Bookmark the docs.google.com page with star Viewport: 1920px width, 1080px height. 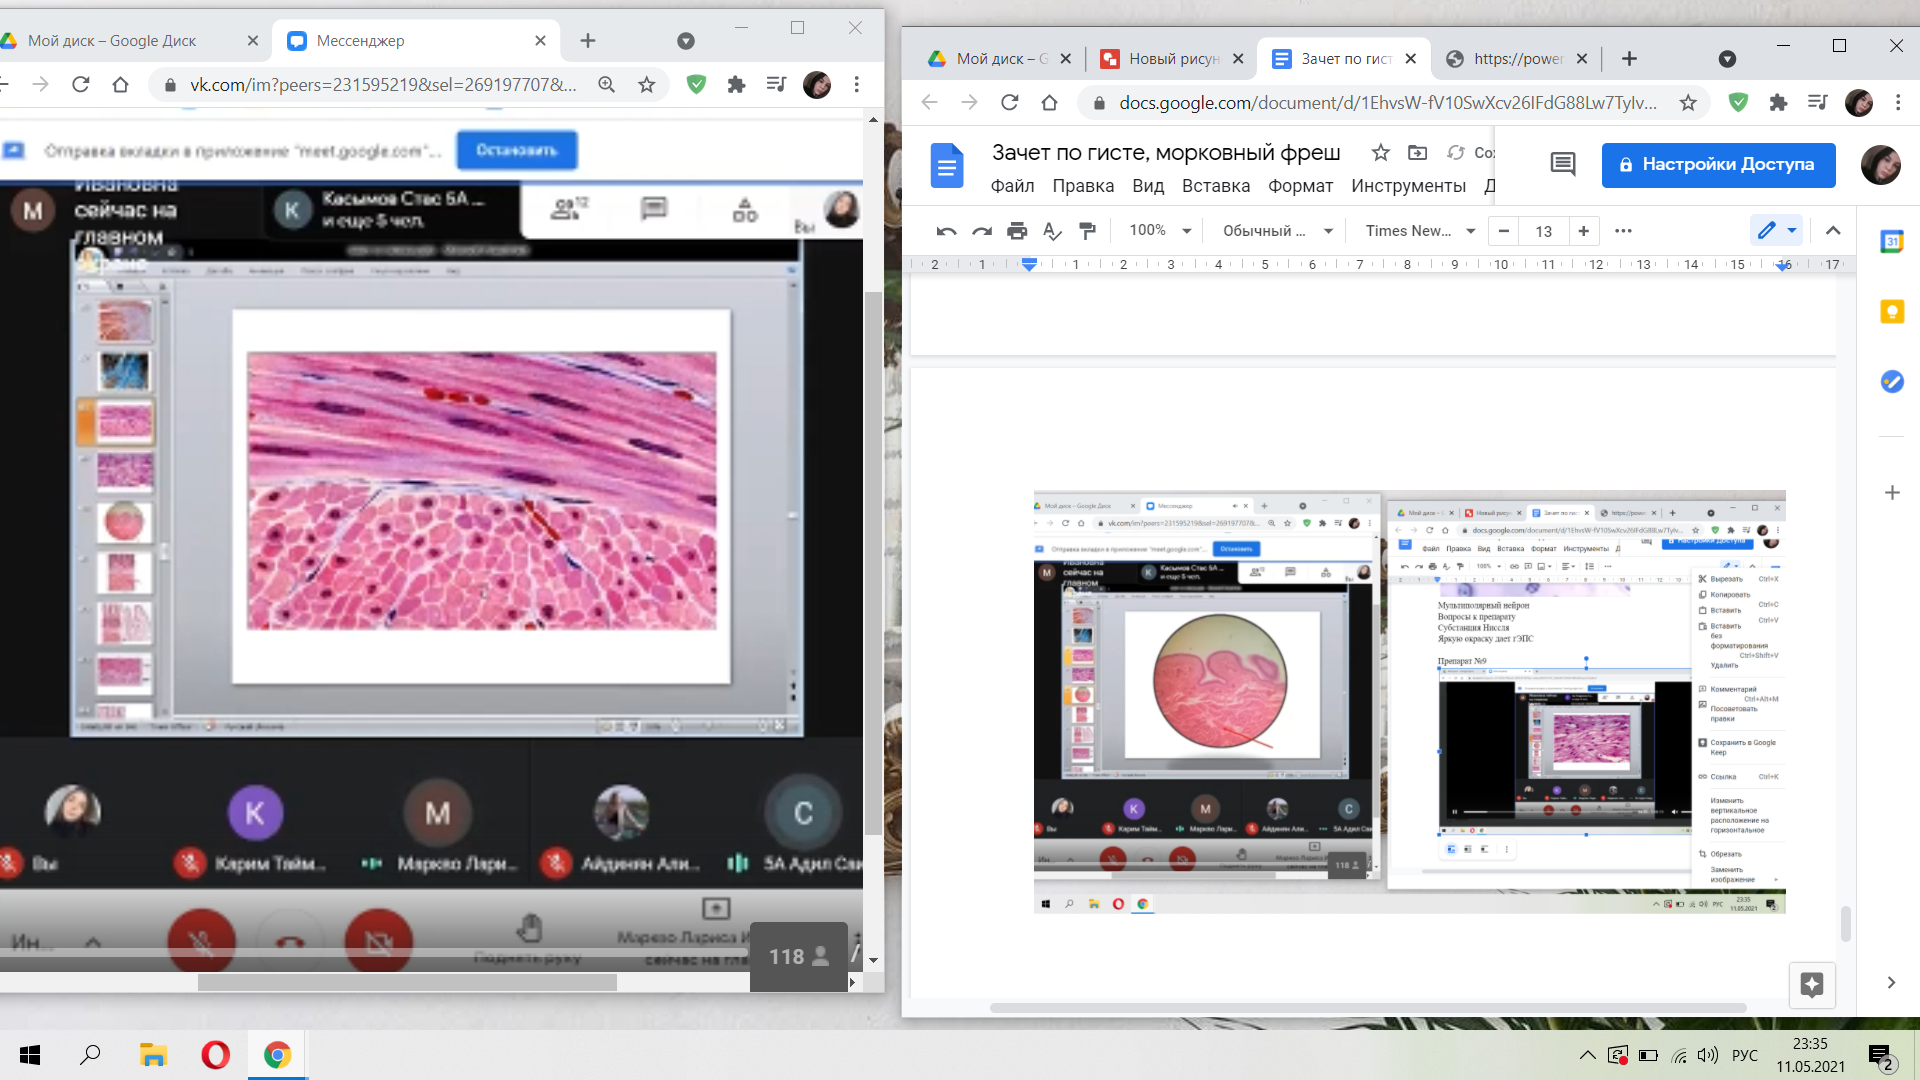point(1688,102)
